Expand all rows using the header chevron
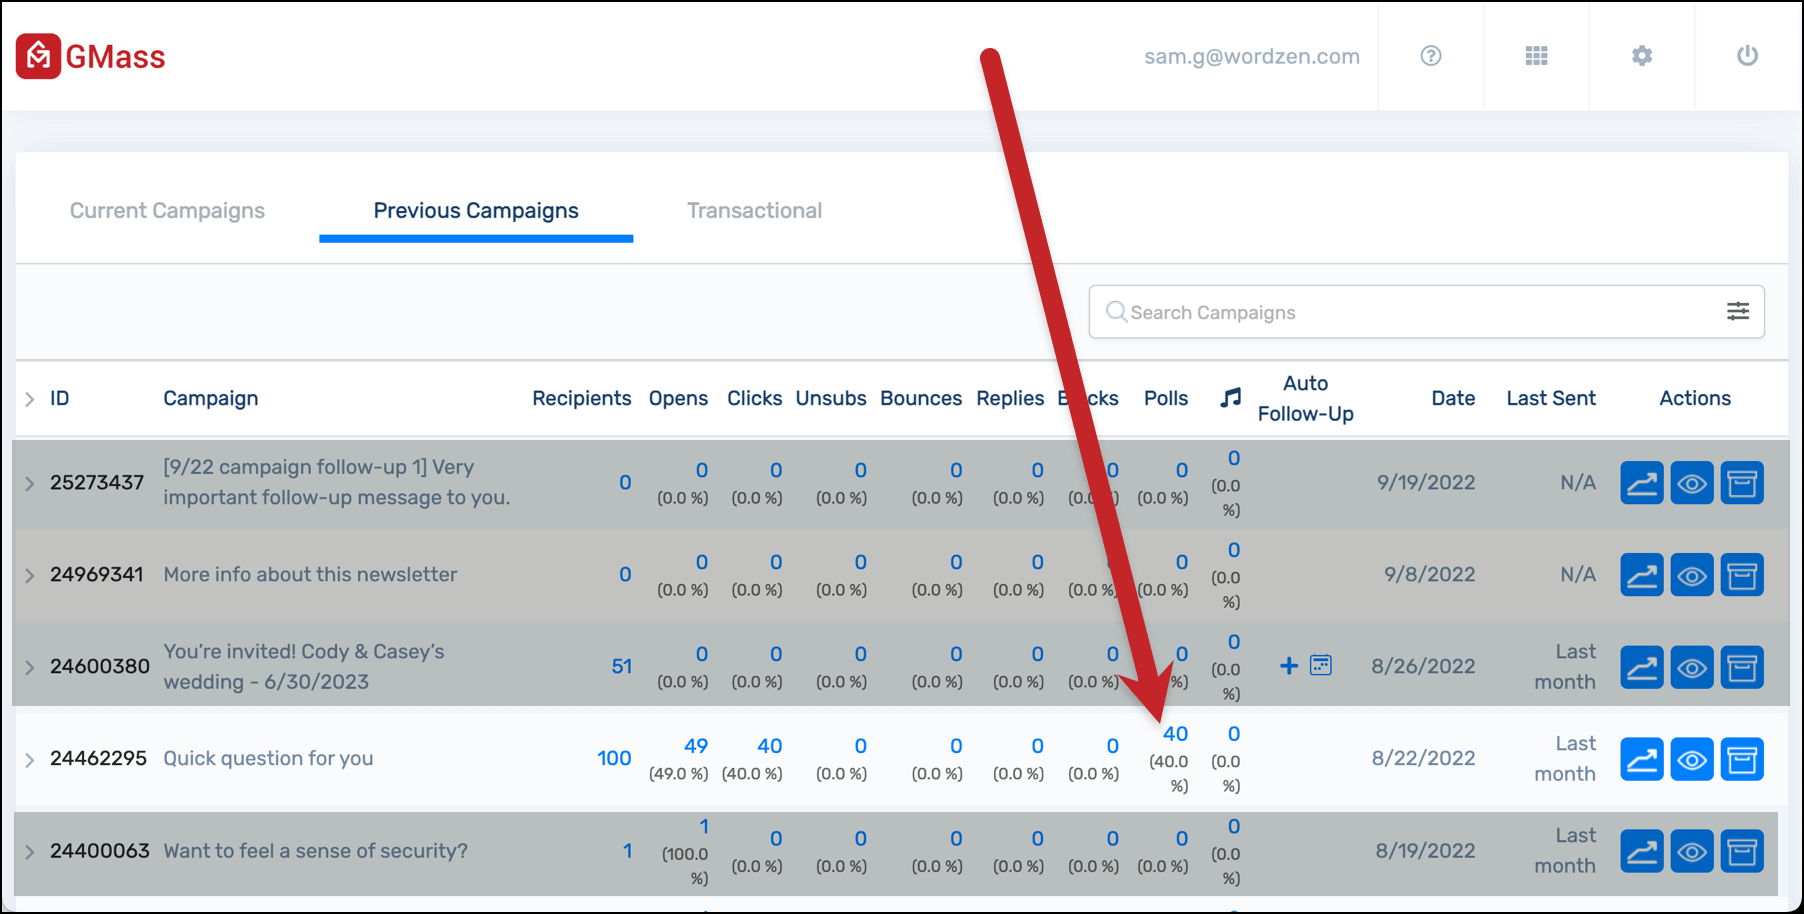The height and width of the screenshot is (914, 1804). [x=30, y=399]
